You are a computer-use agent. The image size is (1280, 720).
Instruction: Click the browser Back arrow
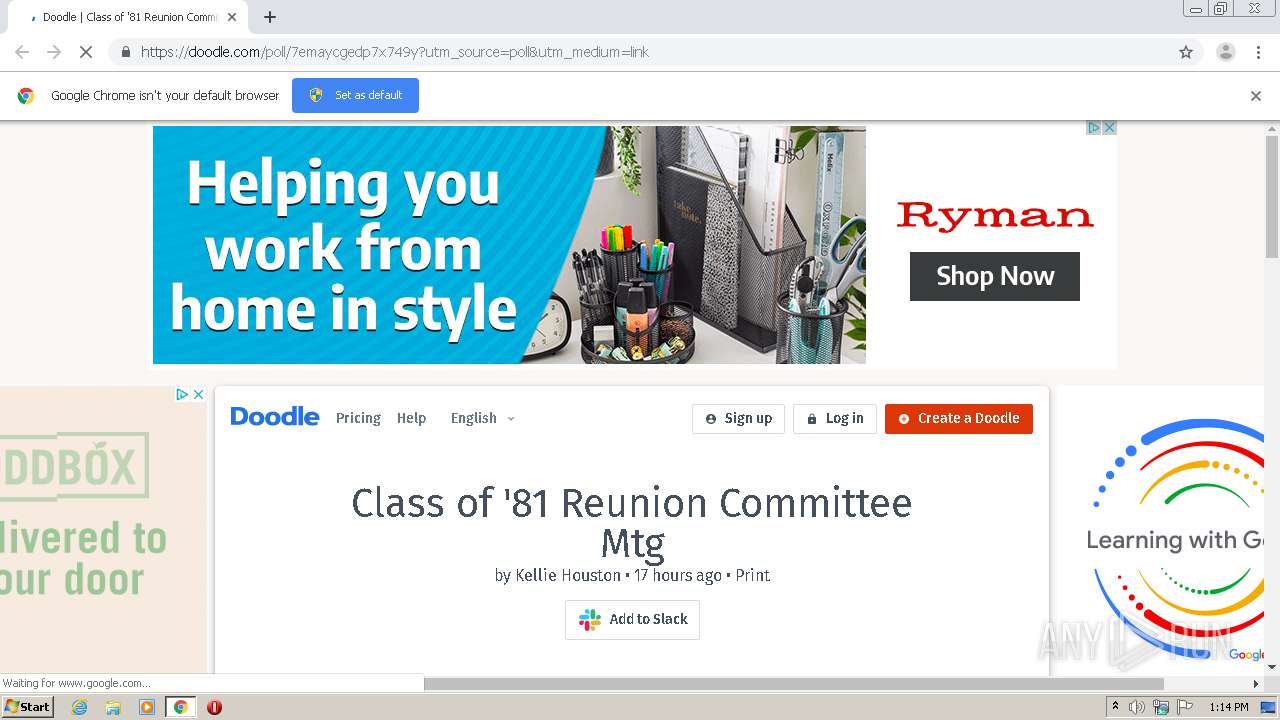(22, 52)
